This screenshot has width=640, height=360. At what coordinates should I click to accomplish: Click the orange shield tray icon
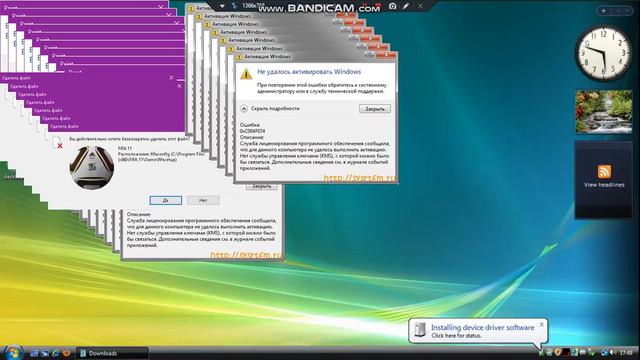tap(557, 352)
